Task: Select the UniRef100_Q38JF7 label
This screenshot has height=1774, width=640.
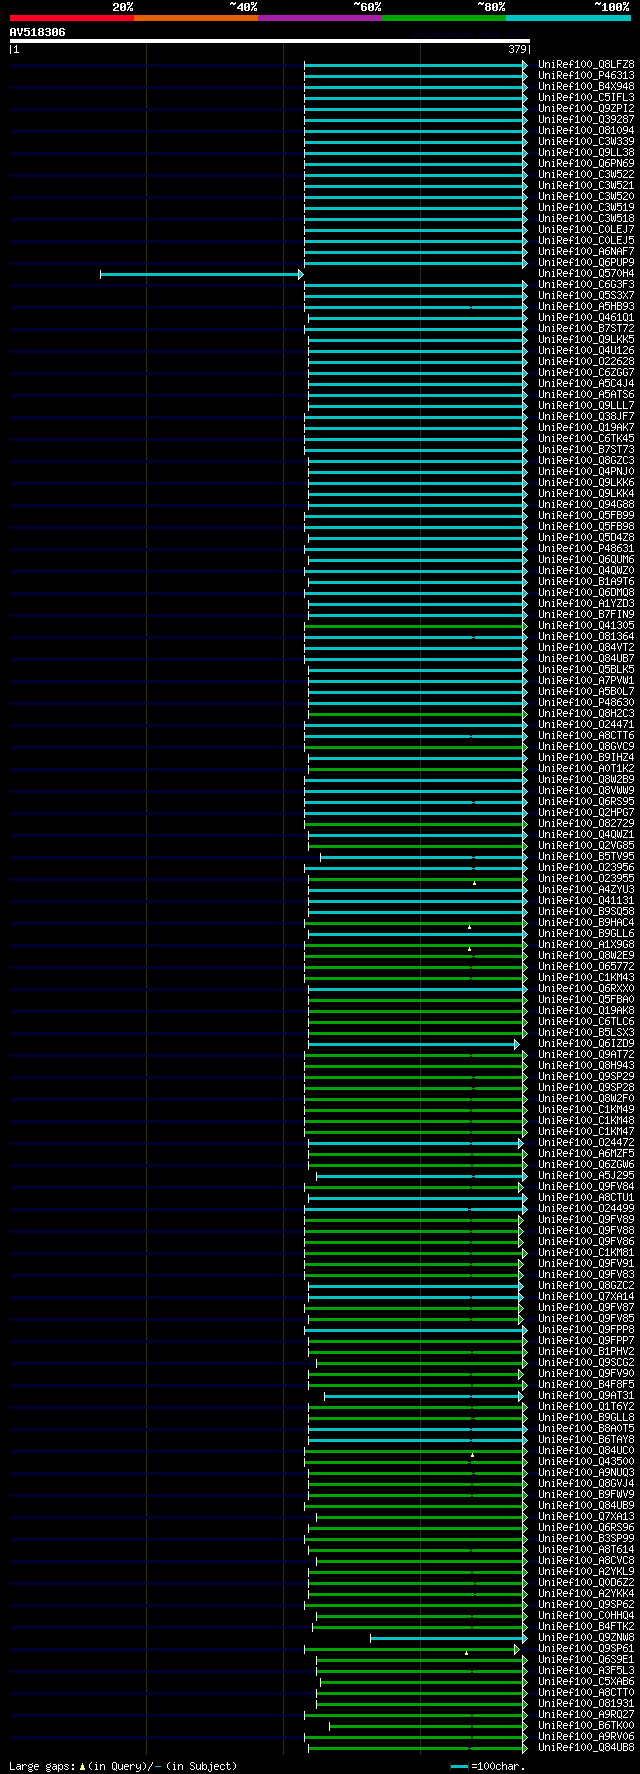Action: (x=586, y=416)
